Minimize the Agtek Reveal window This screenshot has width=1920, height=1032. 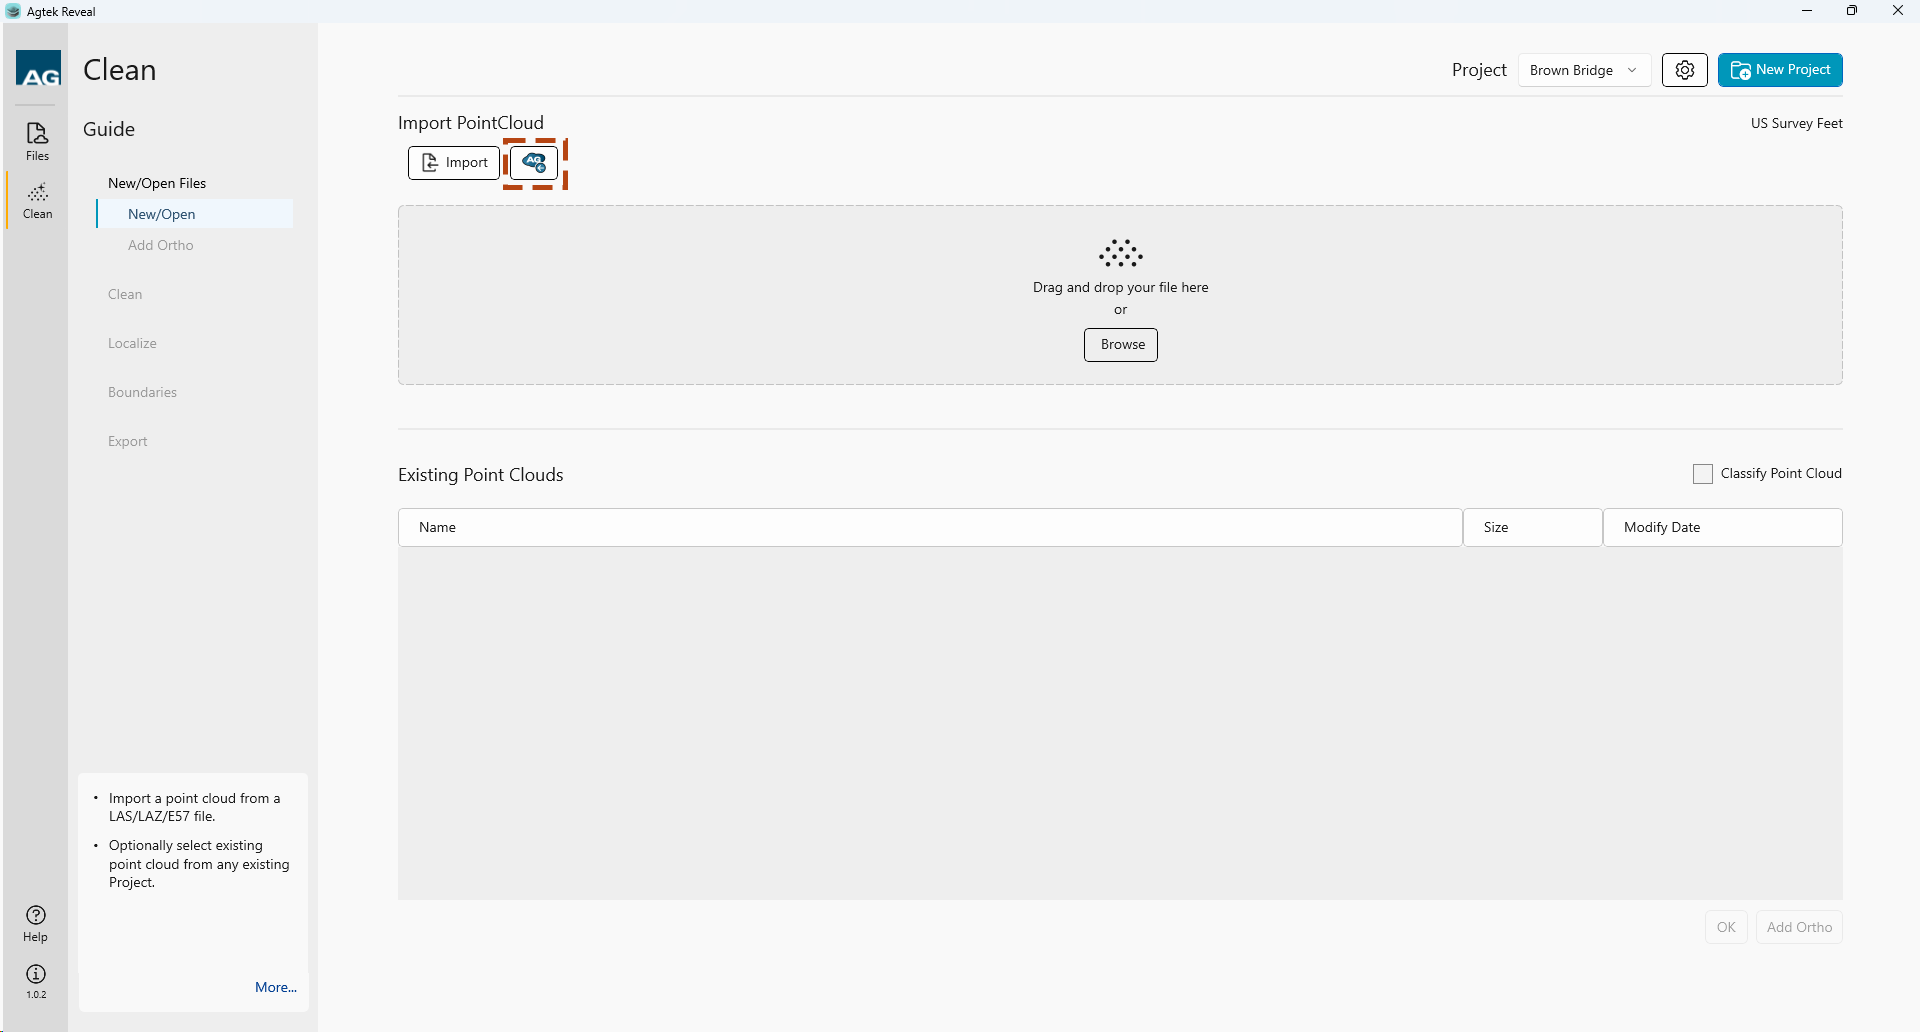[1807, 11]
